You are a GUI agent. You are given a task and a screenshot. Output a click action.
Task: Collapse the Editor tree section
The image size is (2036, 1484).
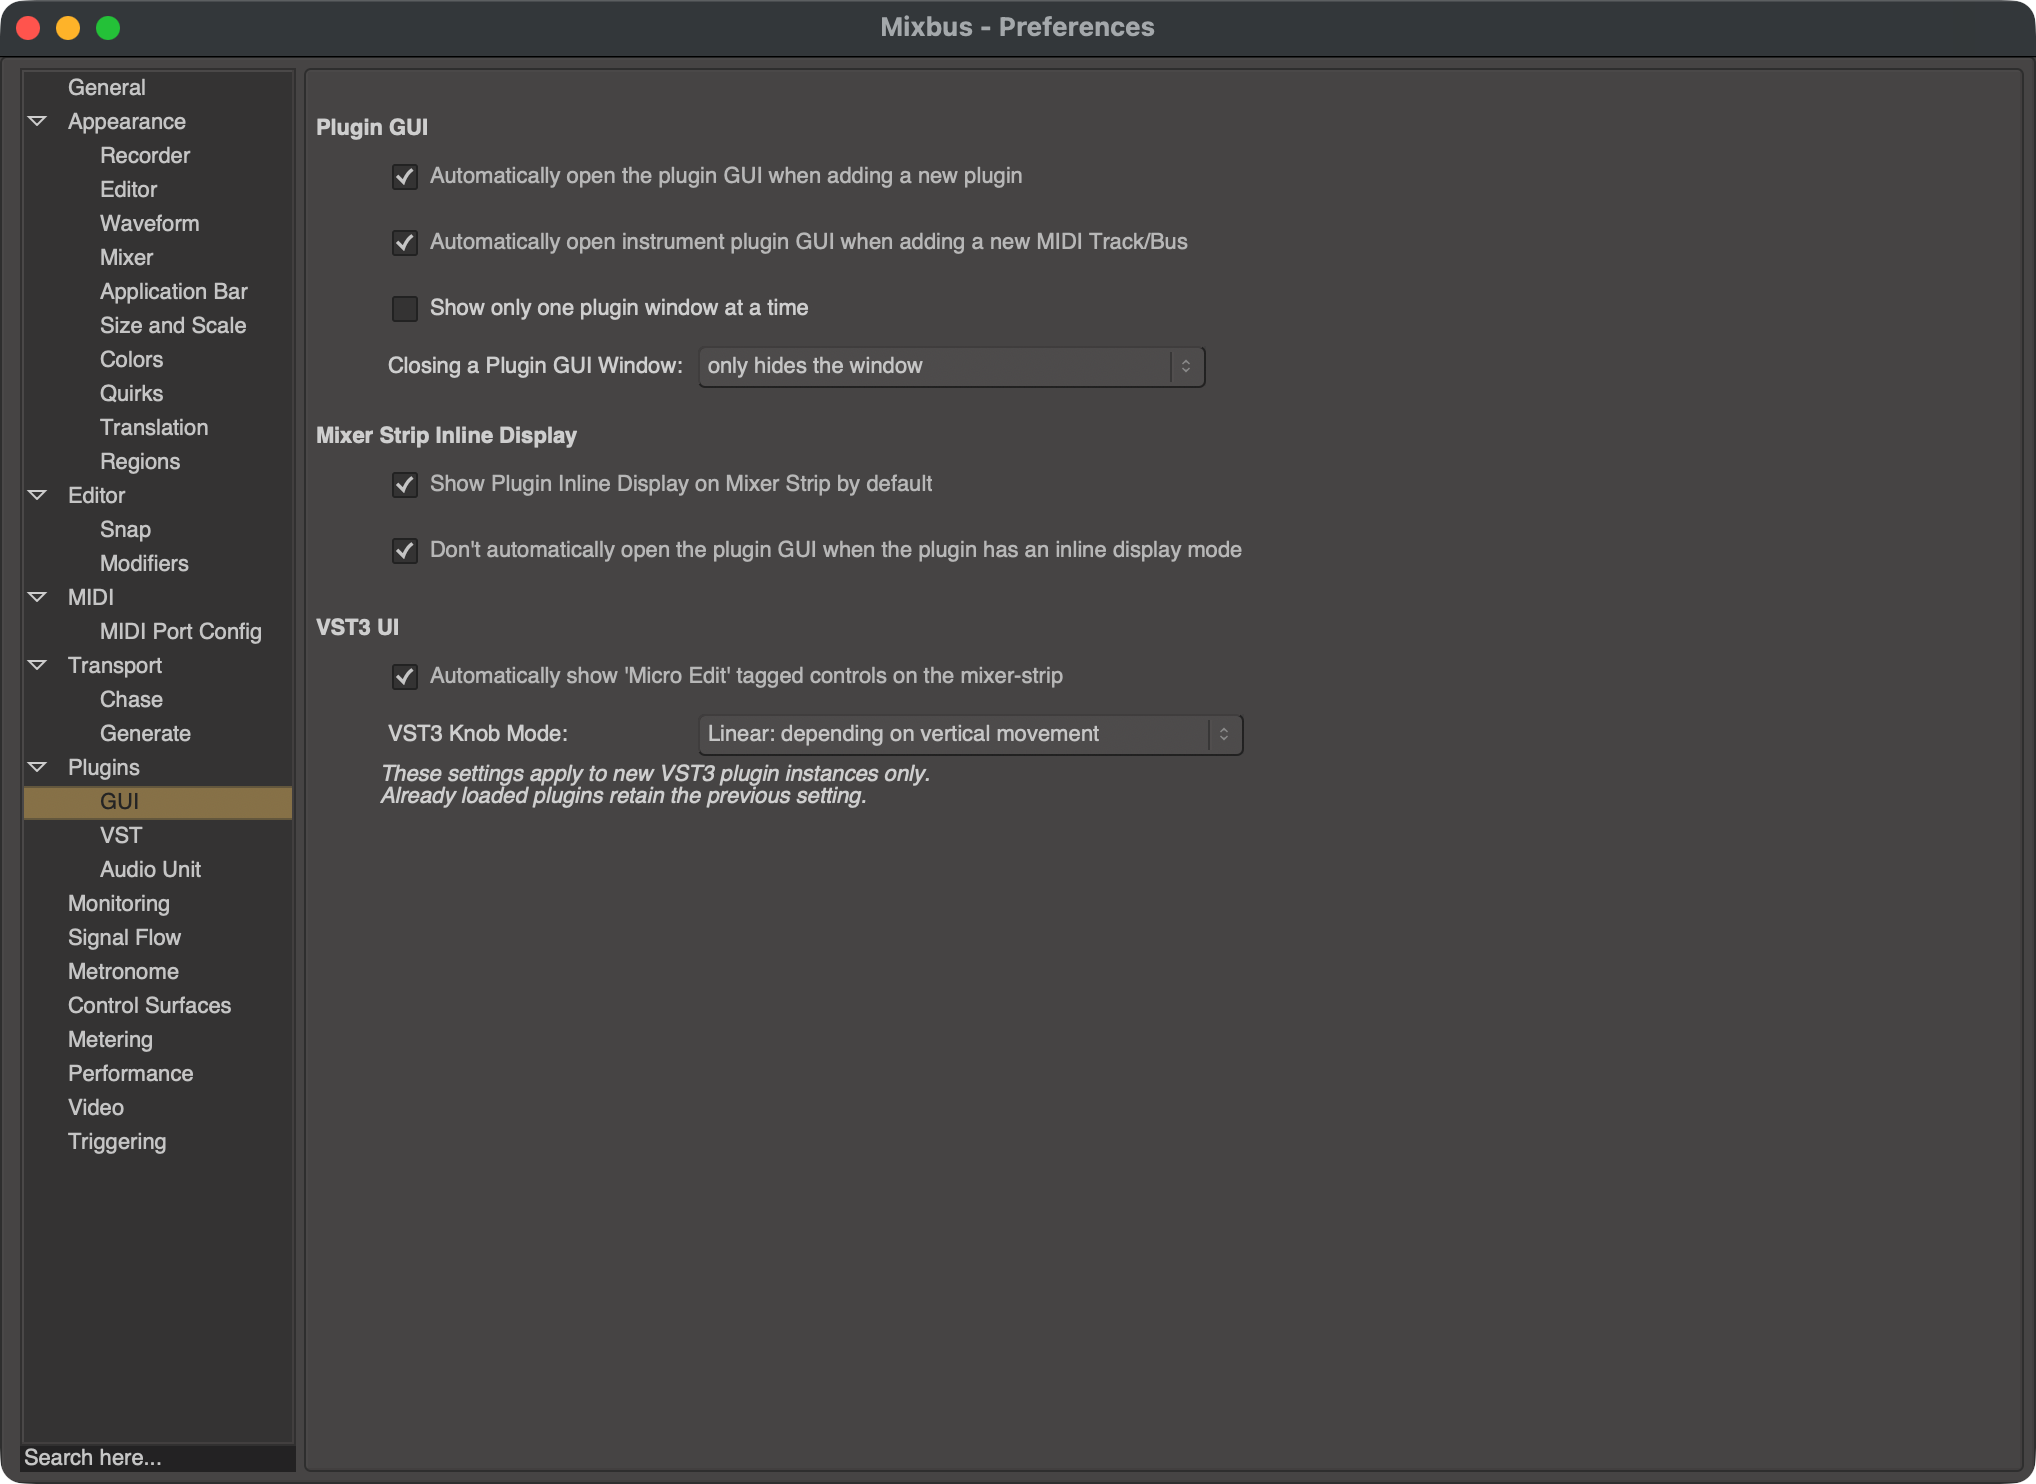(x=38, y=495)
